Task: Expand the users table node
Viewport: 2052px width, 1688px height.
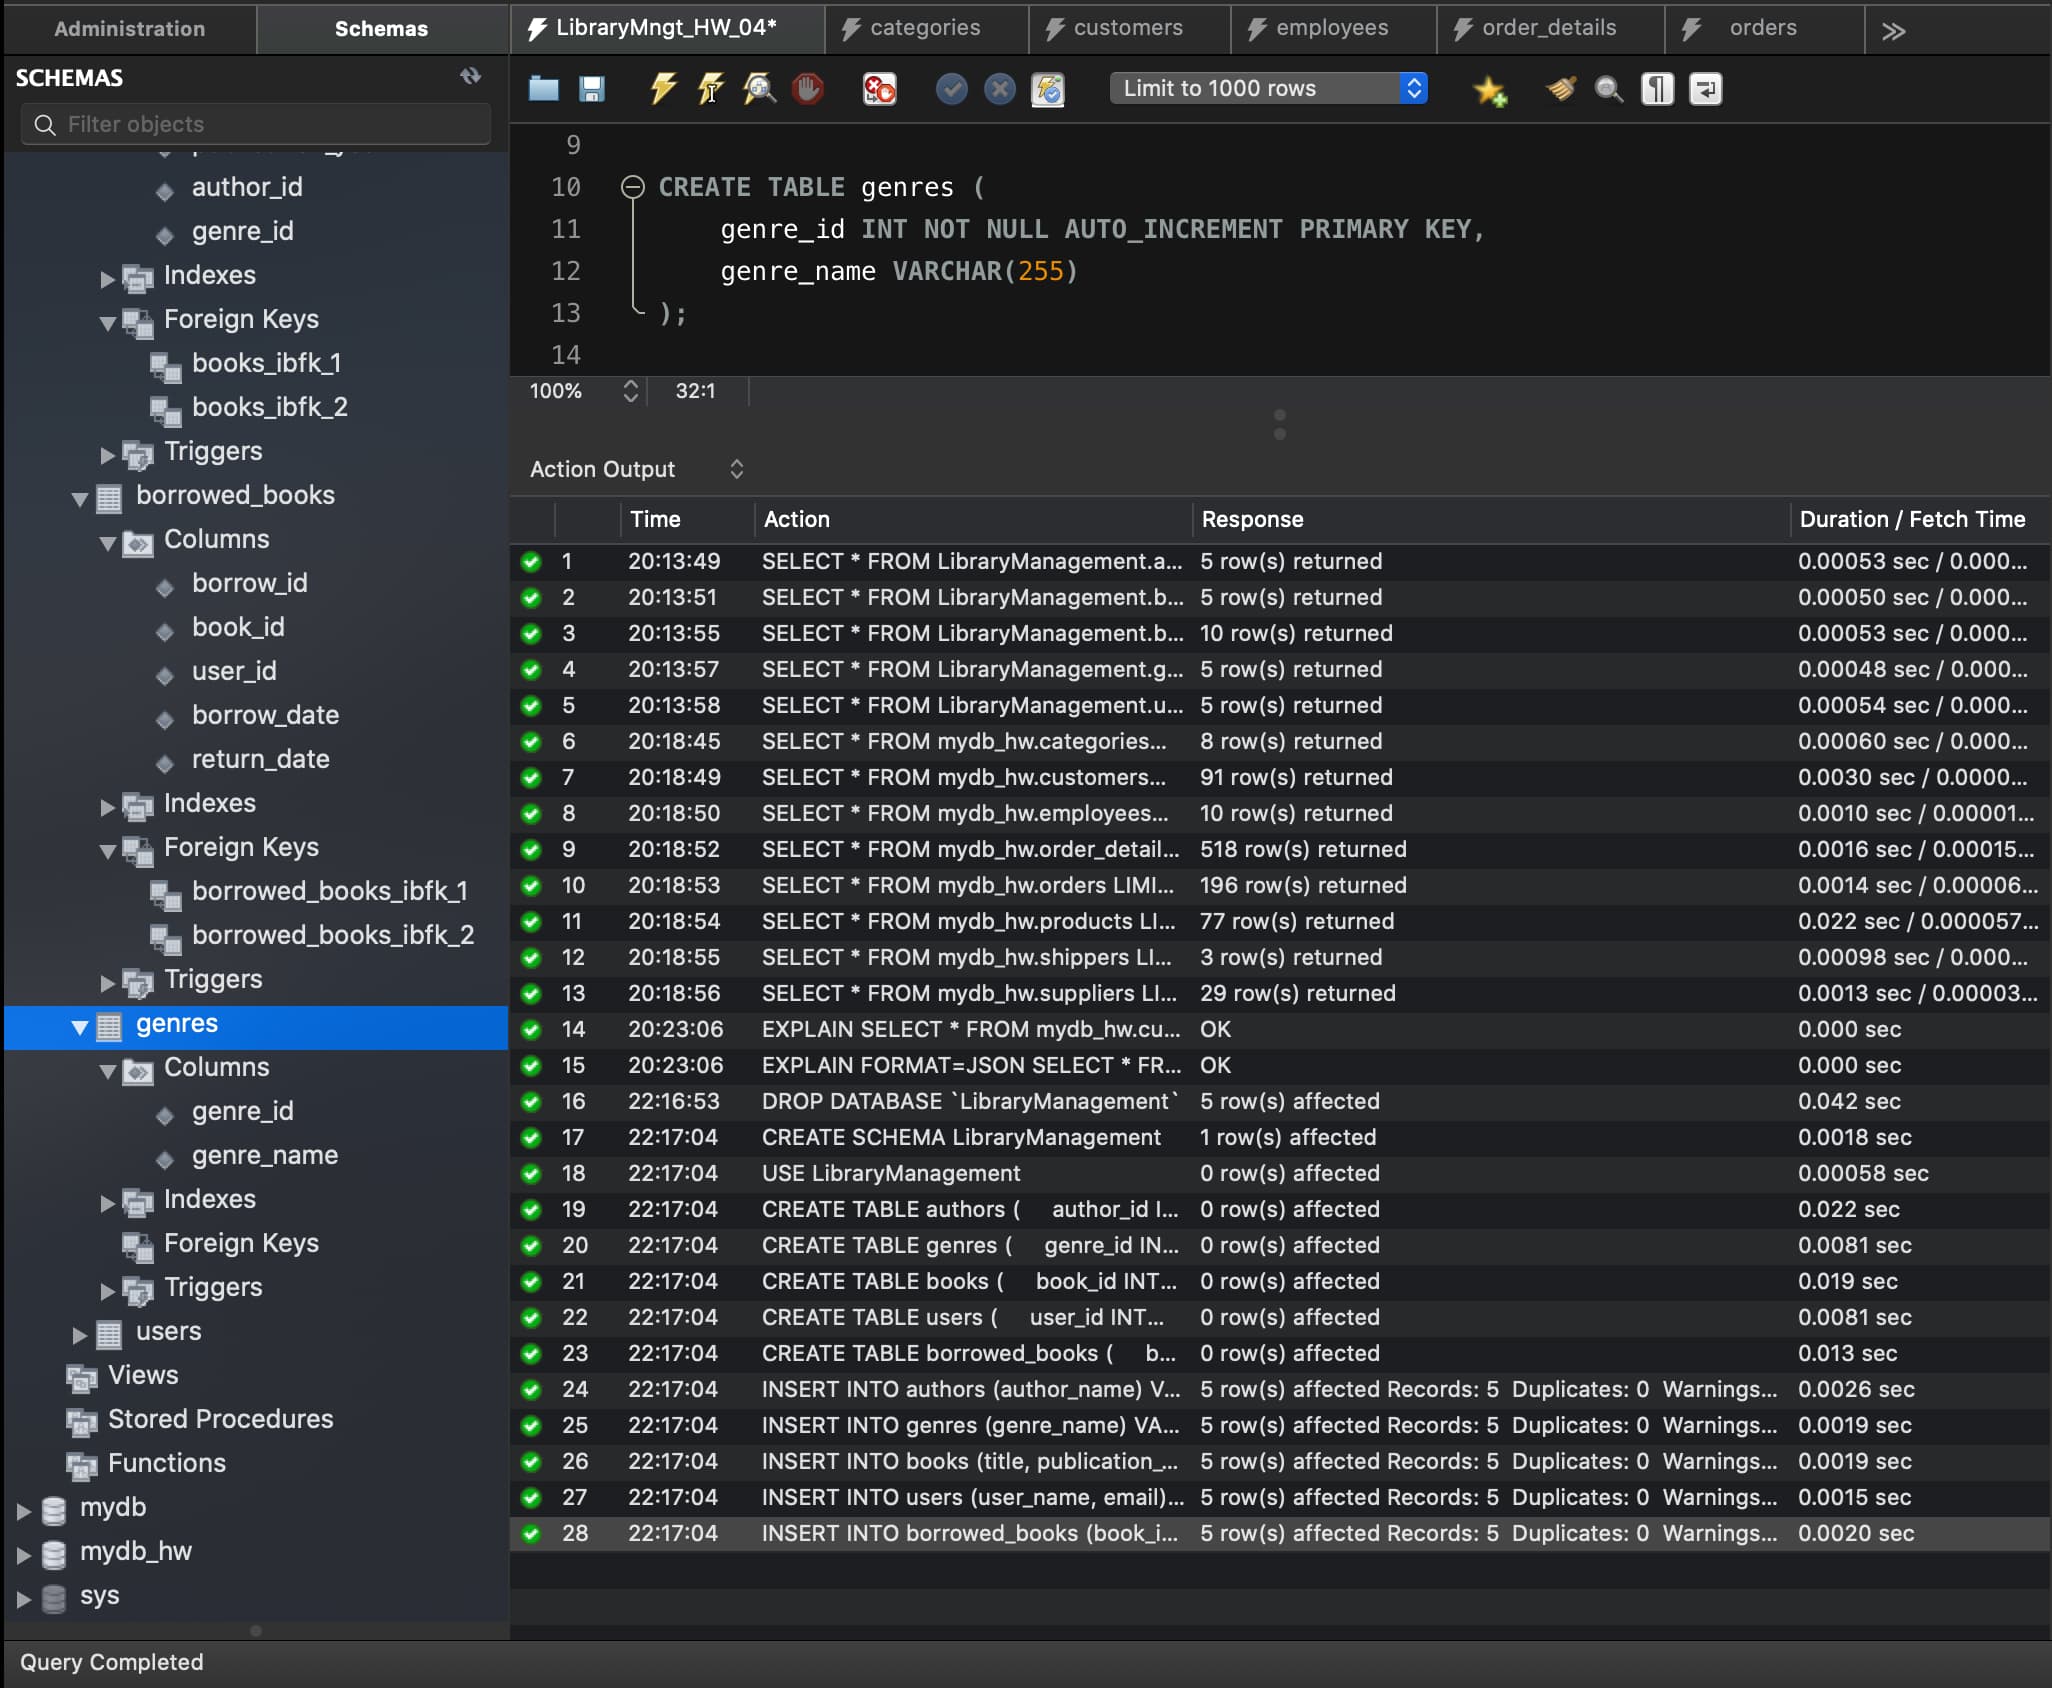Action: (80, 1334)
